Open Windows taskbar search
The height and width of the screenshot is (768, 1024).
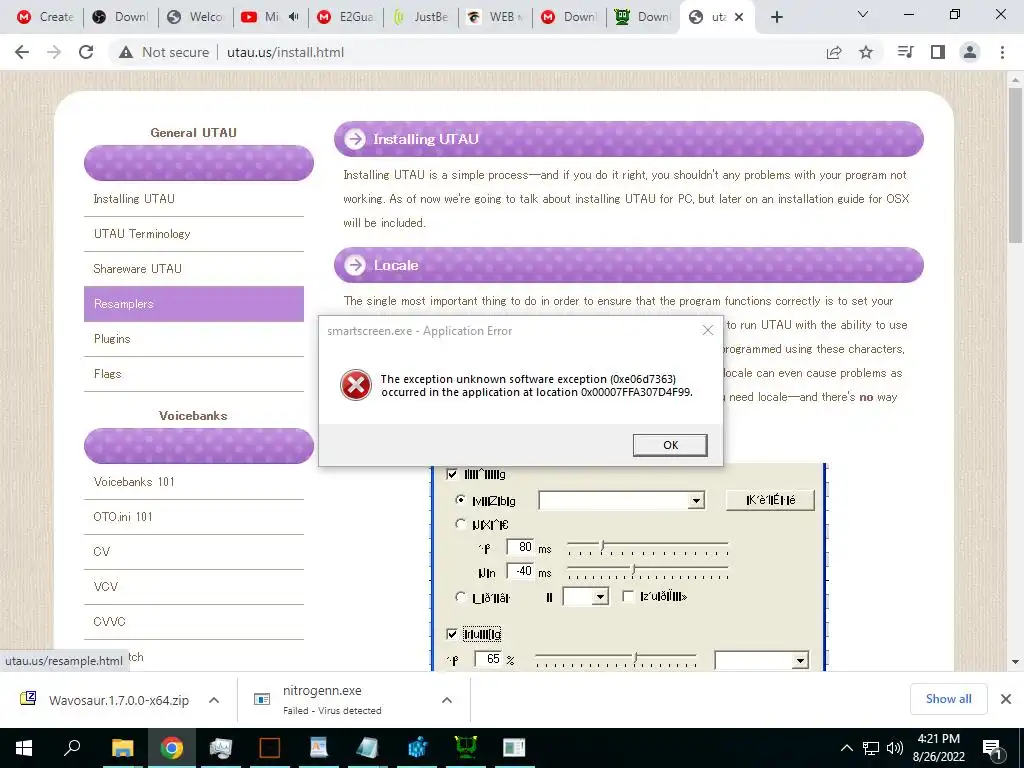72,748
